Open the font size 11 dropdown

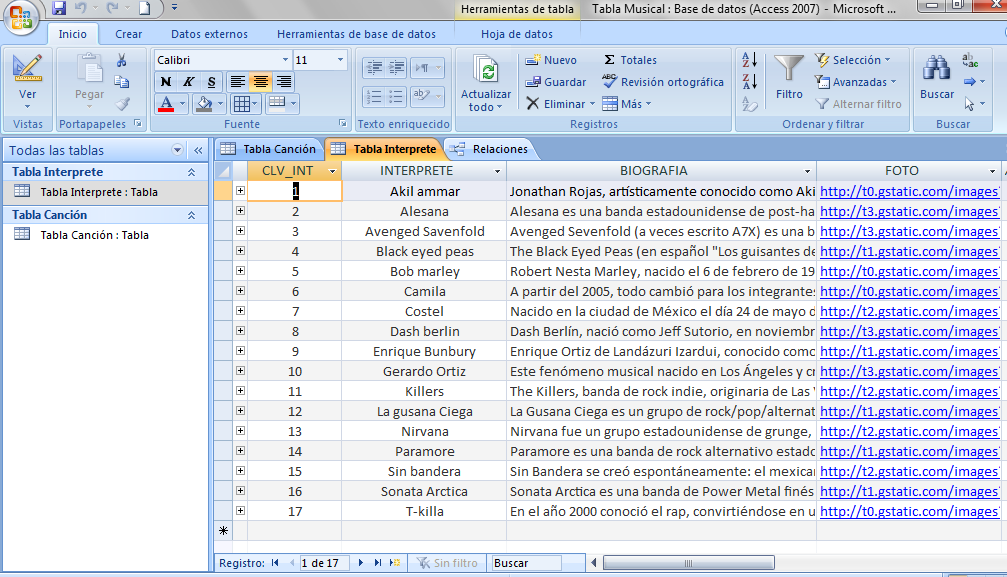(x=340, y=60)
